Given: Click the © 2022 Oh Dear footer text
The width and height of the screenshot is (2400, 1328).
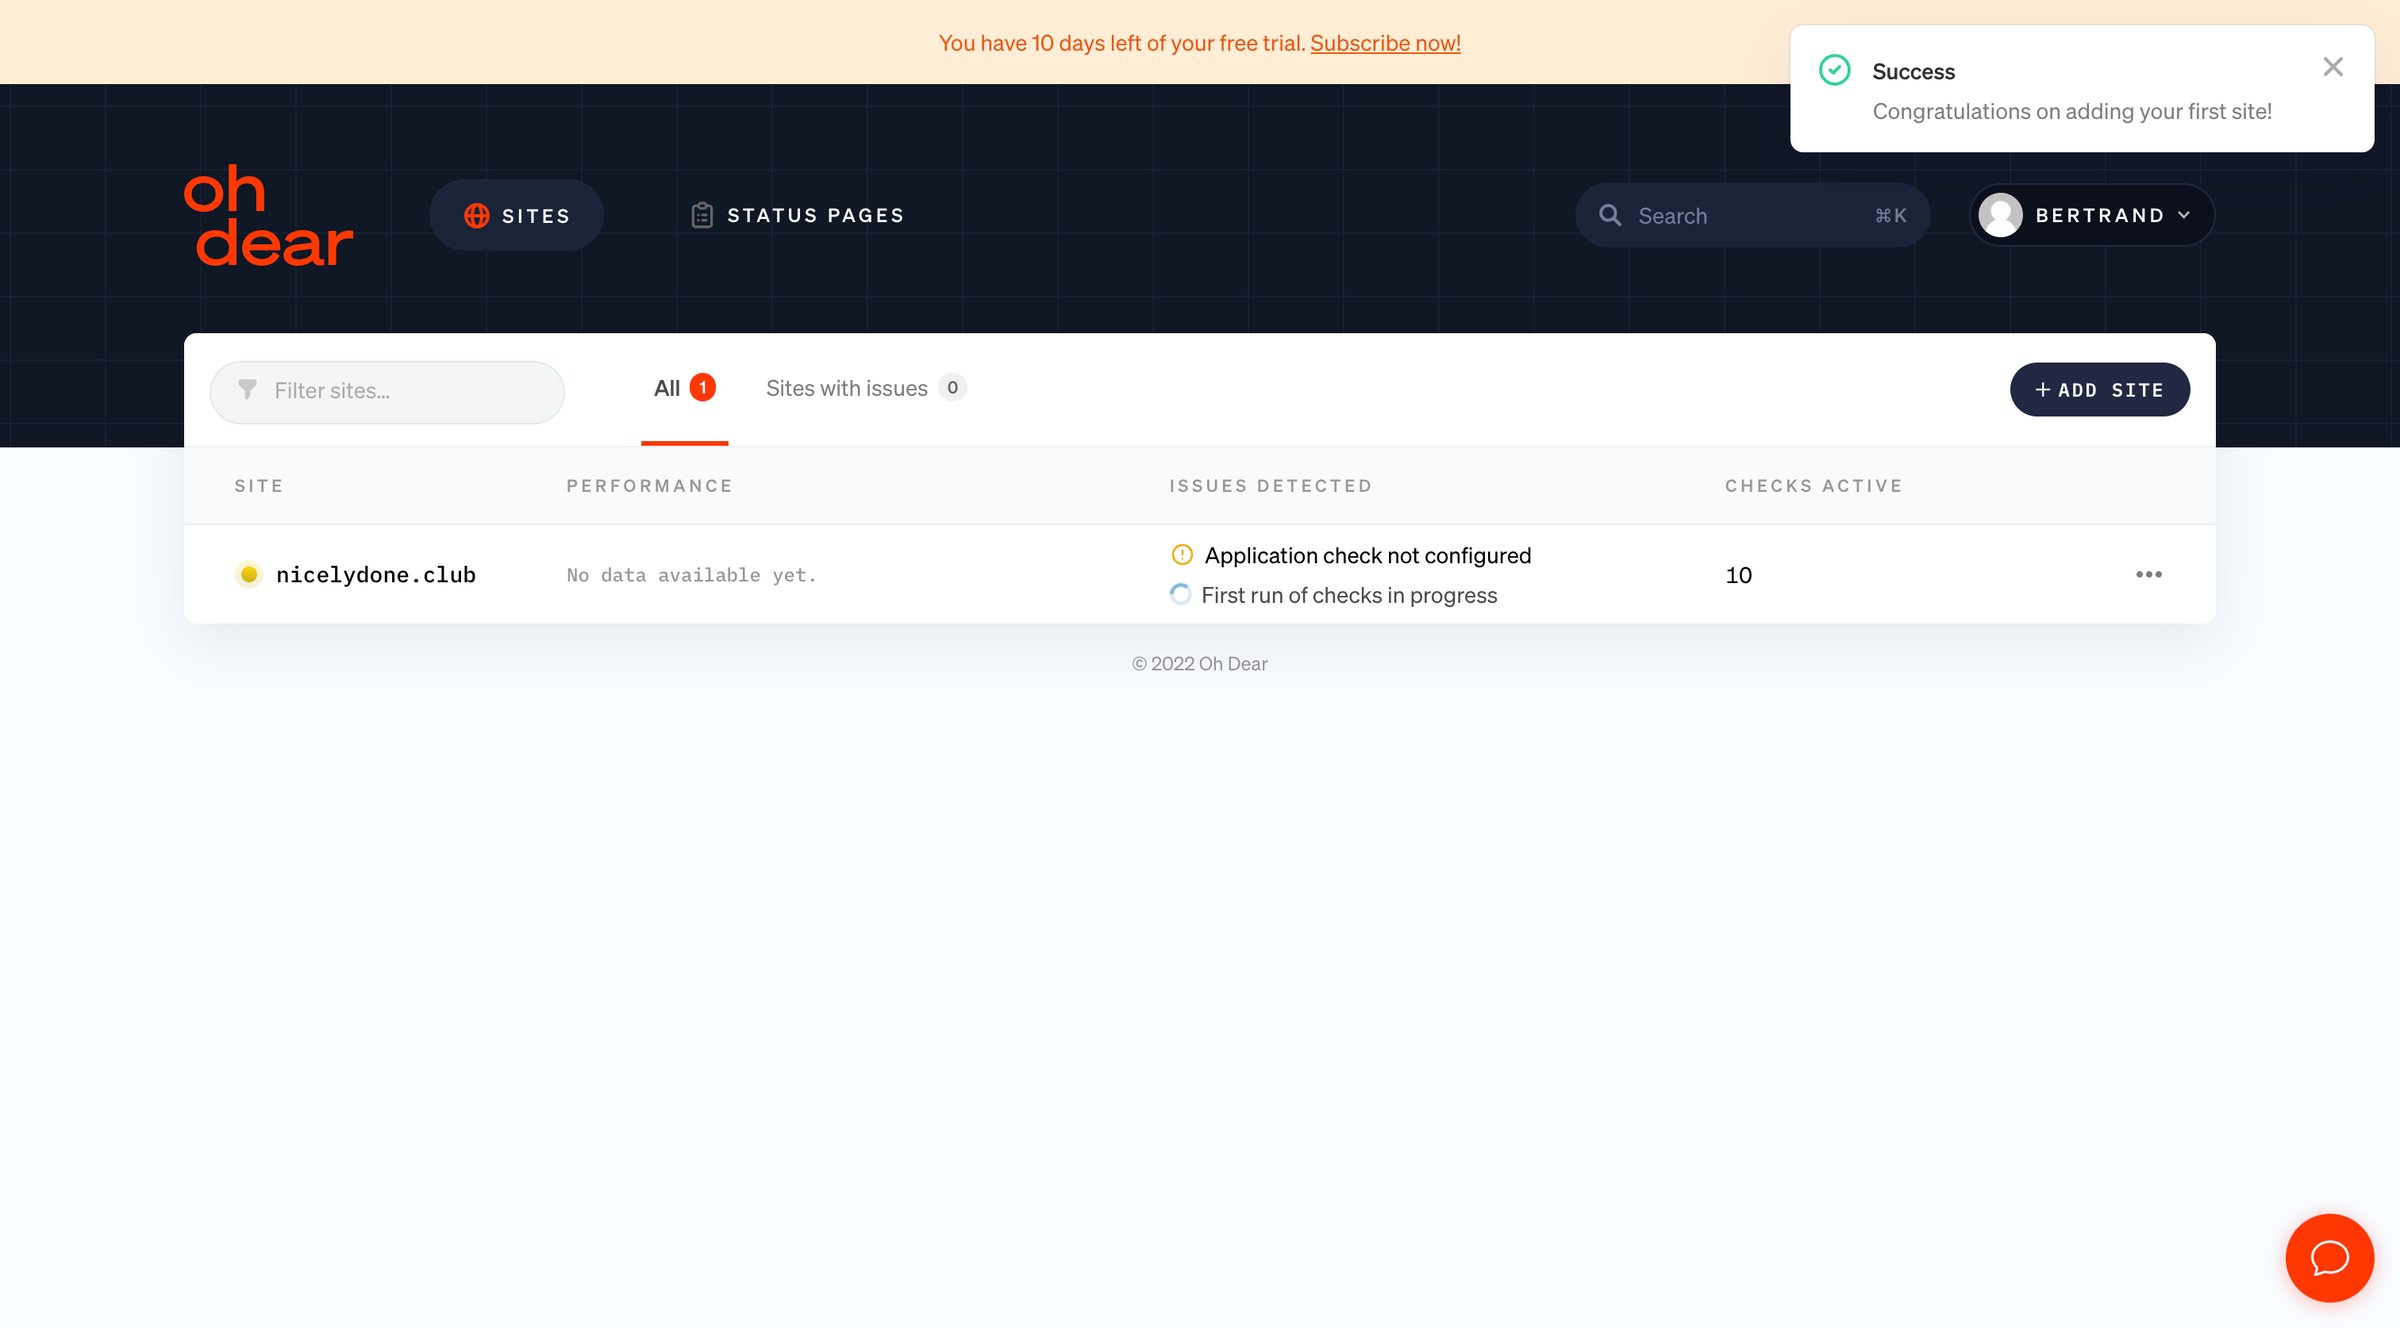Looking at the screenshot, I should tap(1200, 664).
